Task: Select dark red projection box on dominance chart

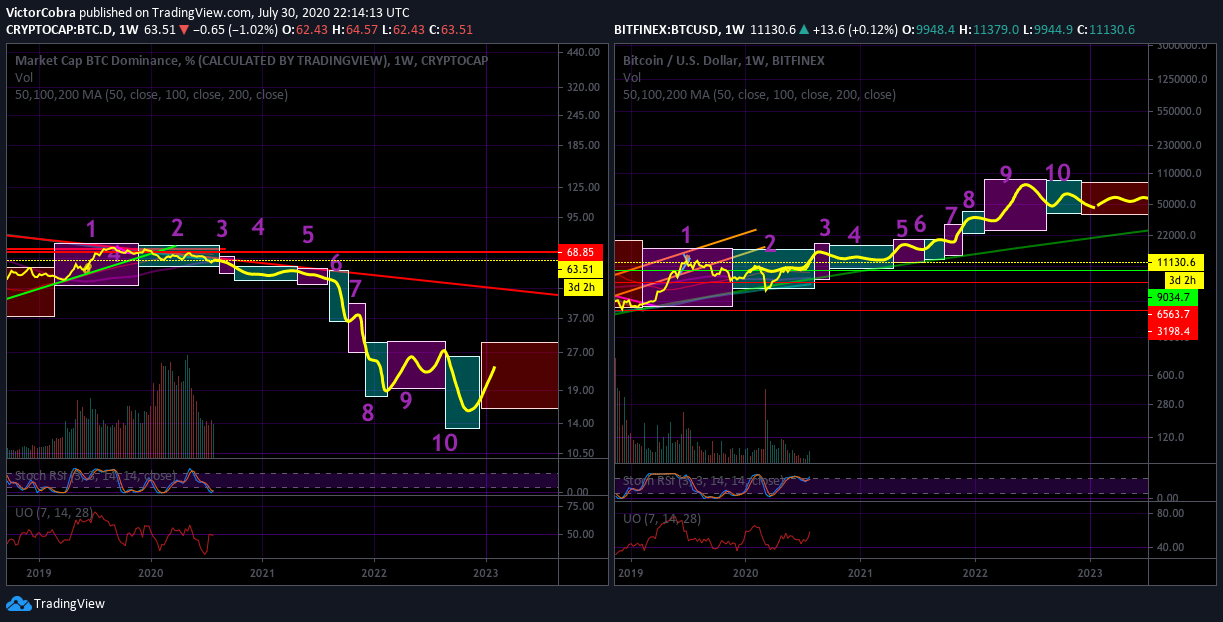Action: tap(519, 375)
